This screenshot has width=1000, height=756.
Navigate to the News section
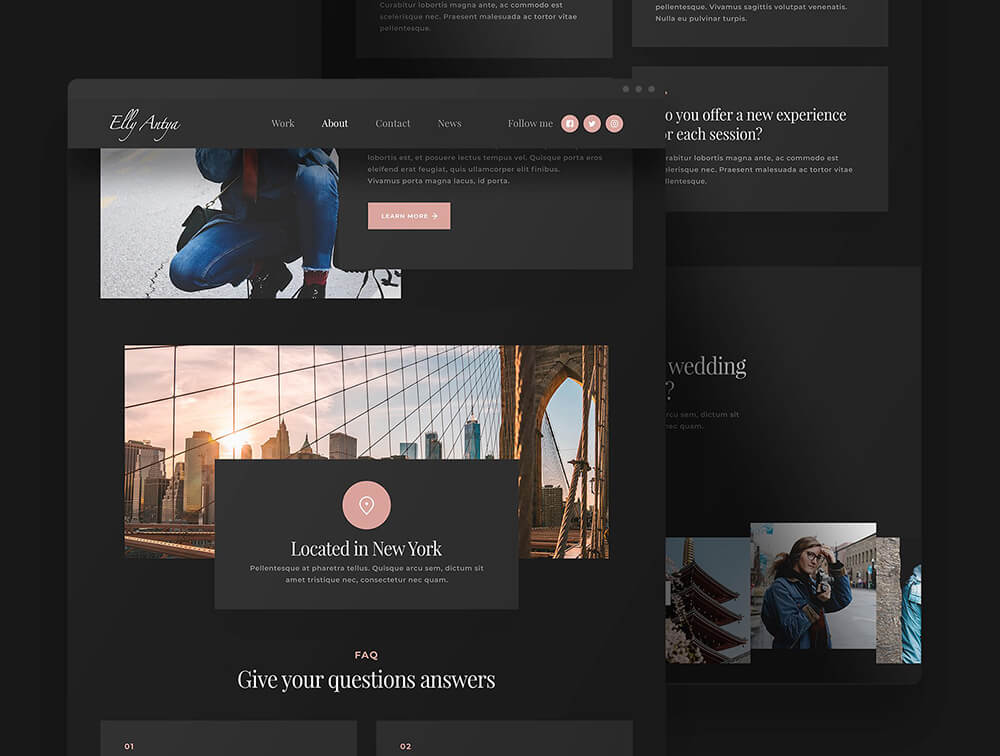click(x=449, y=124)
